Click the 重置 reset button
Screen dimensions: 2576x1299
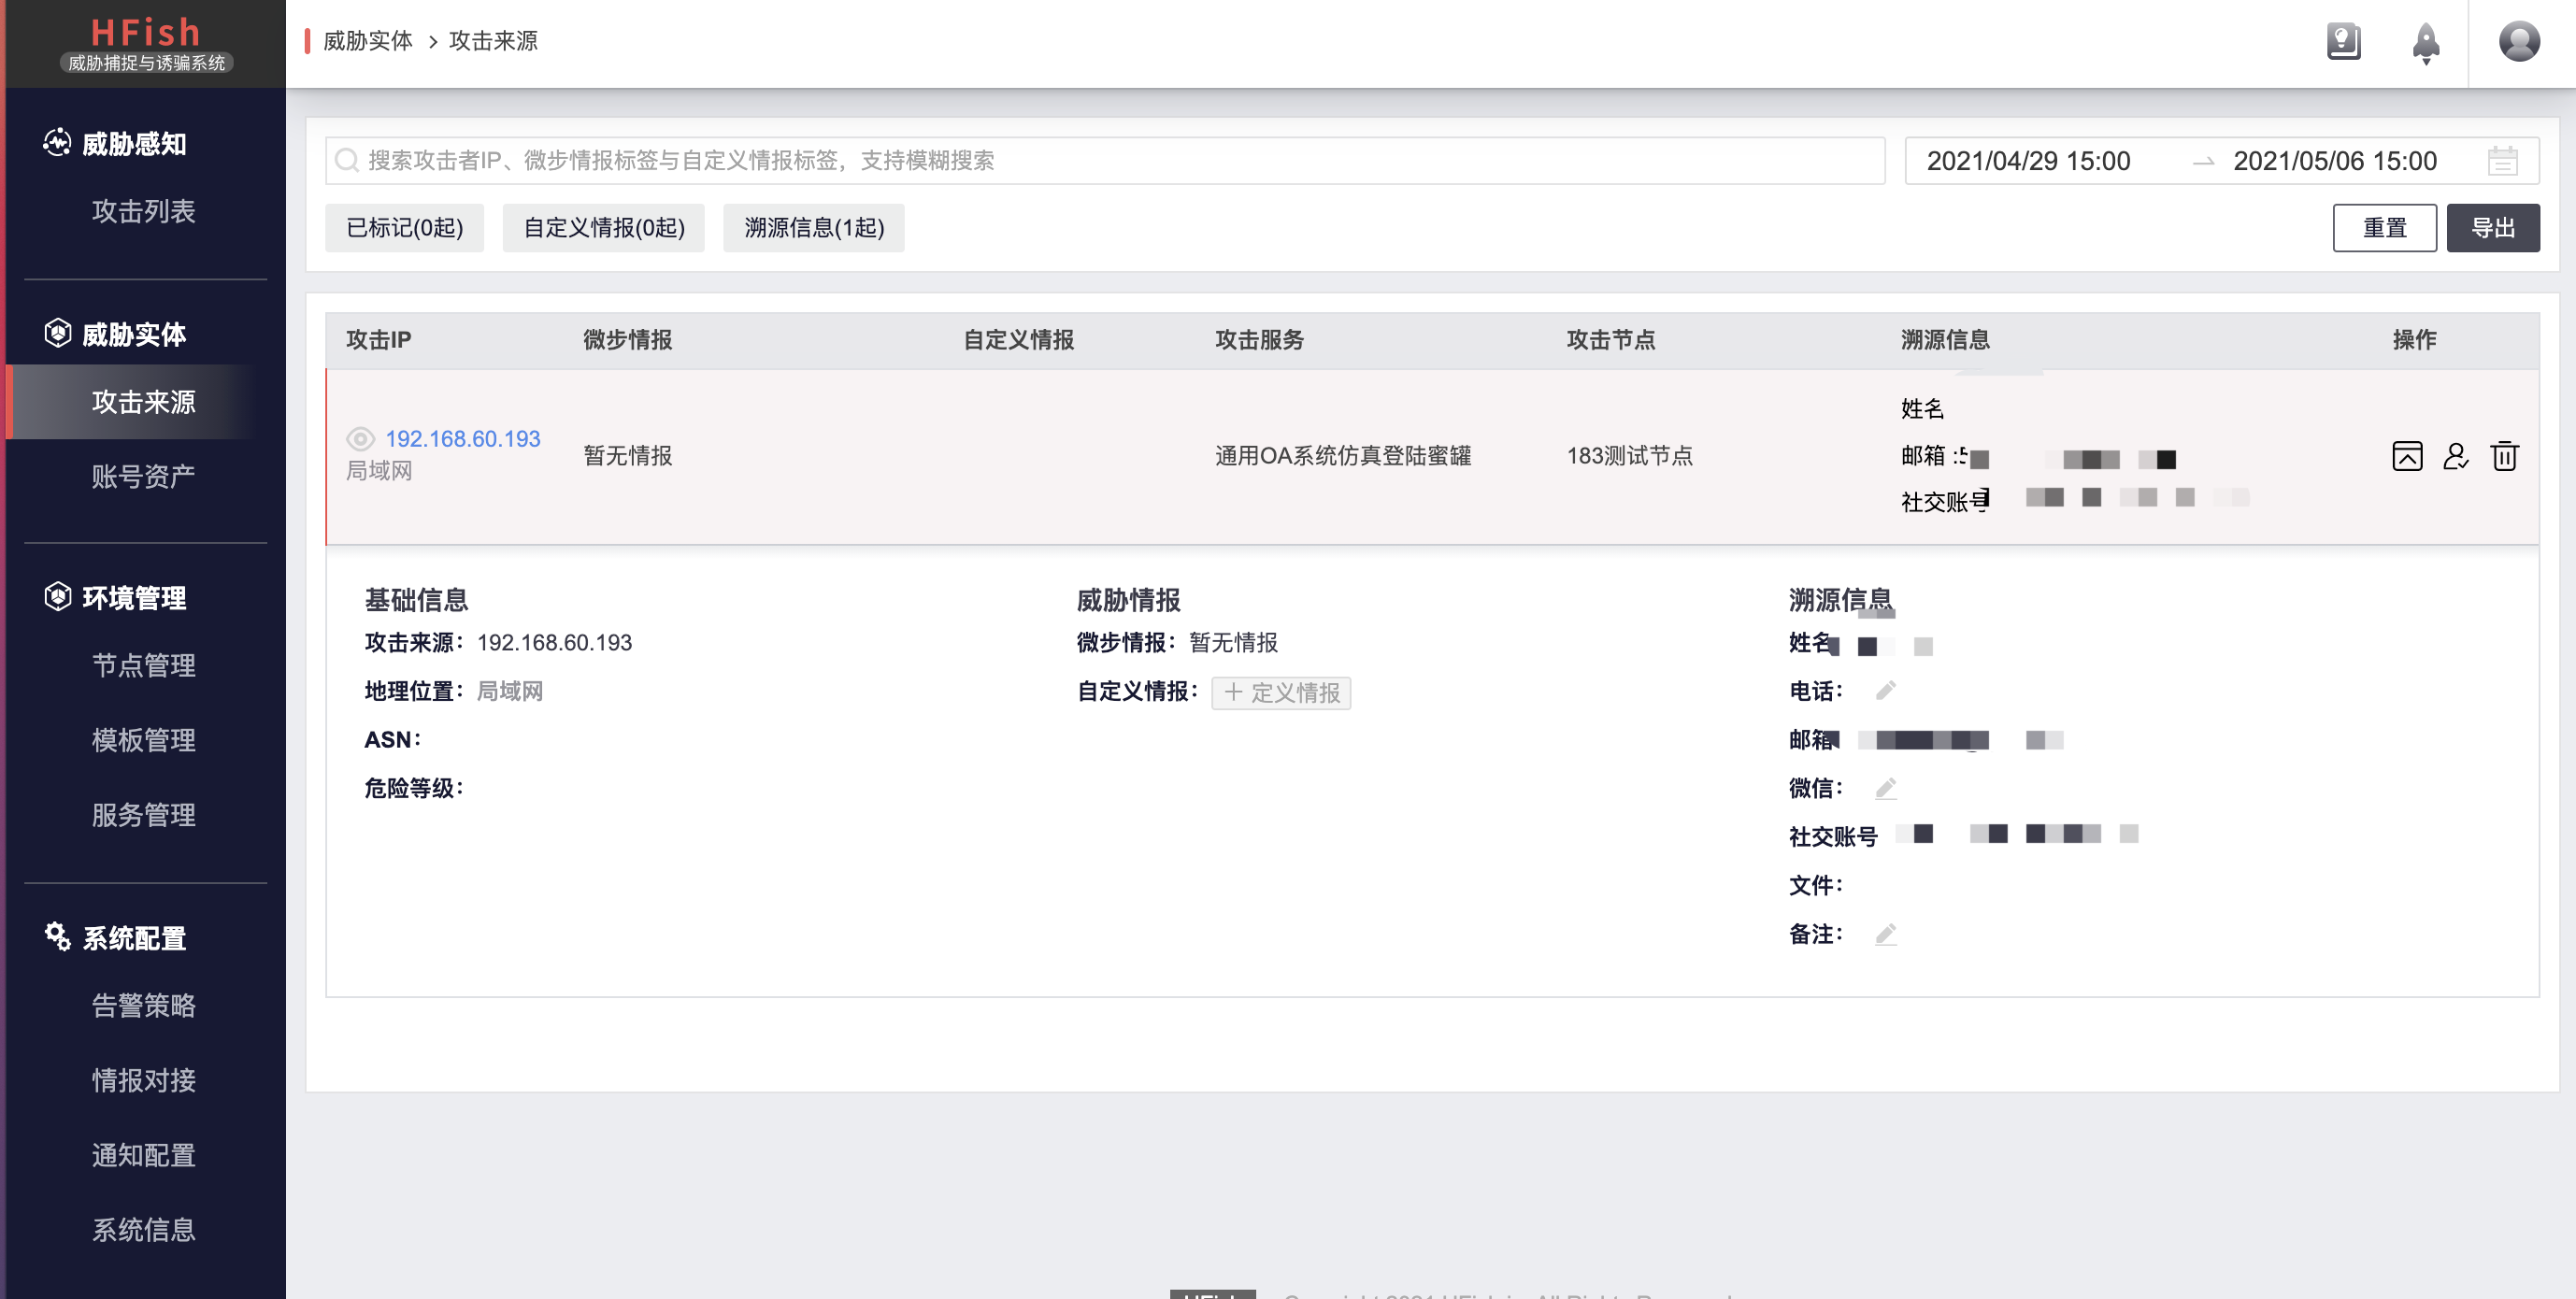[2384, 228]
